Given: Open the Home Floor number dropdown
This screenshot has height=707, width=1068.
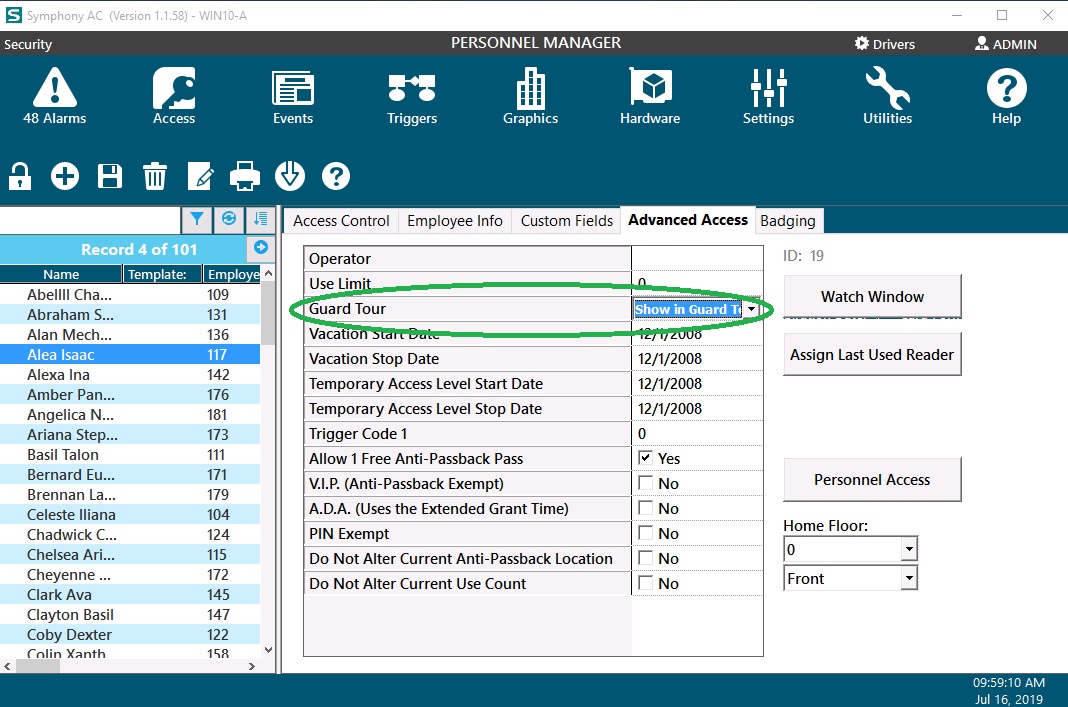Looking at the screenshot, I should (x=909, y=549).
